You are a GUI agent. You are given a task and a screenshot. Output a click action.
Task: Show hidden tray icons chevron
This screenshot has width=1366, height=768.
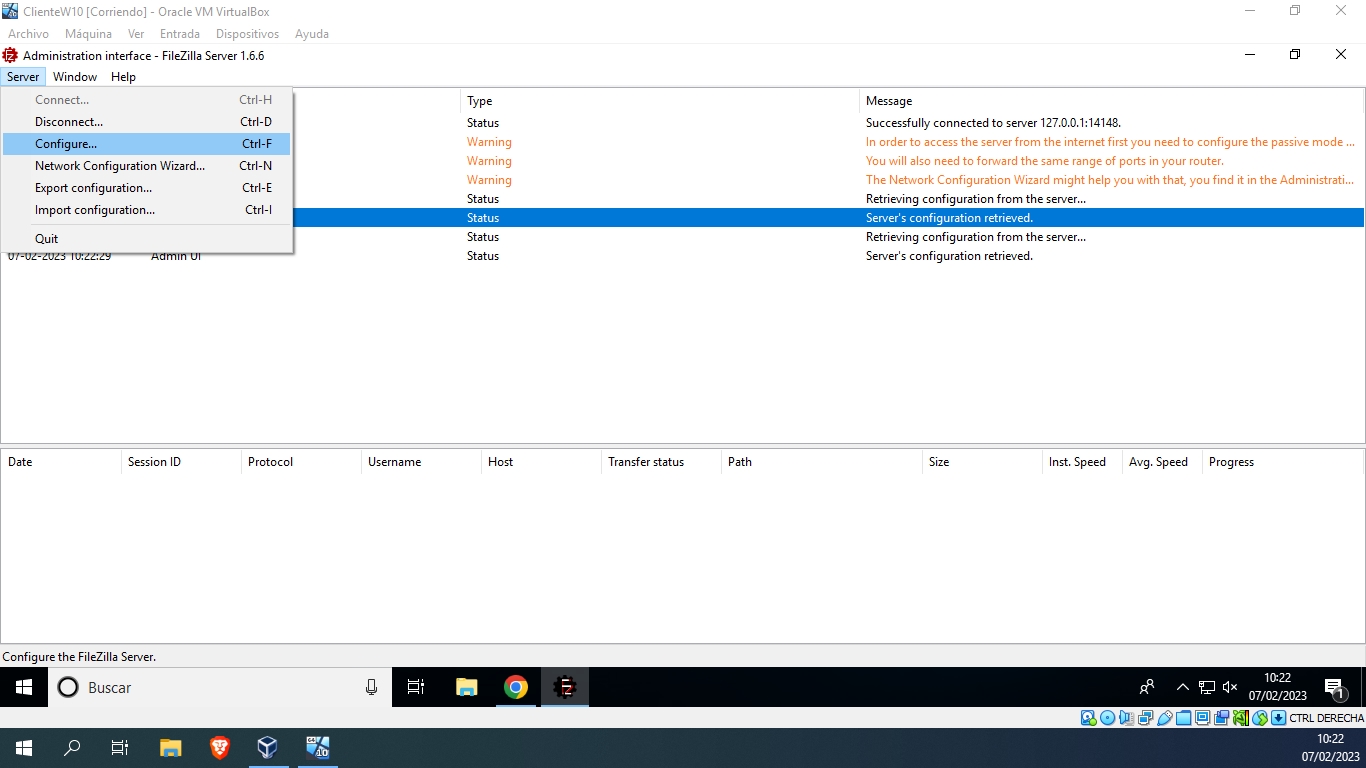[x=1182, y=687]
